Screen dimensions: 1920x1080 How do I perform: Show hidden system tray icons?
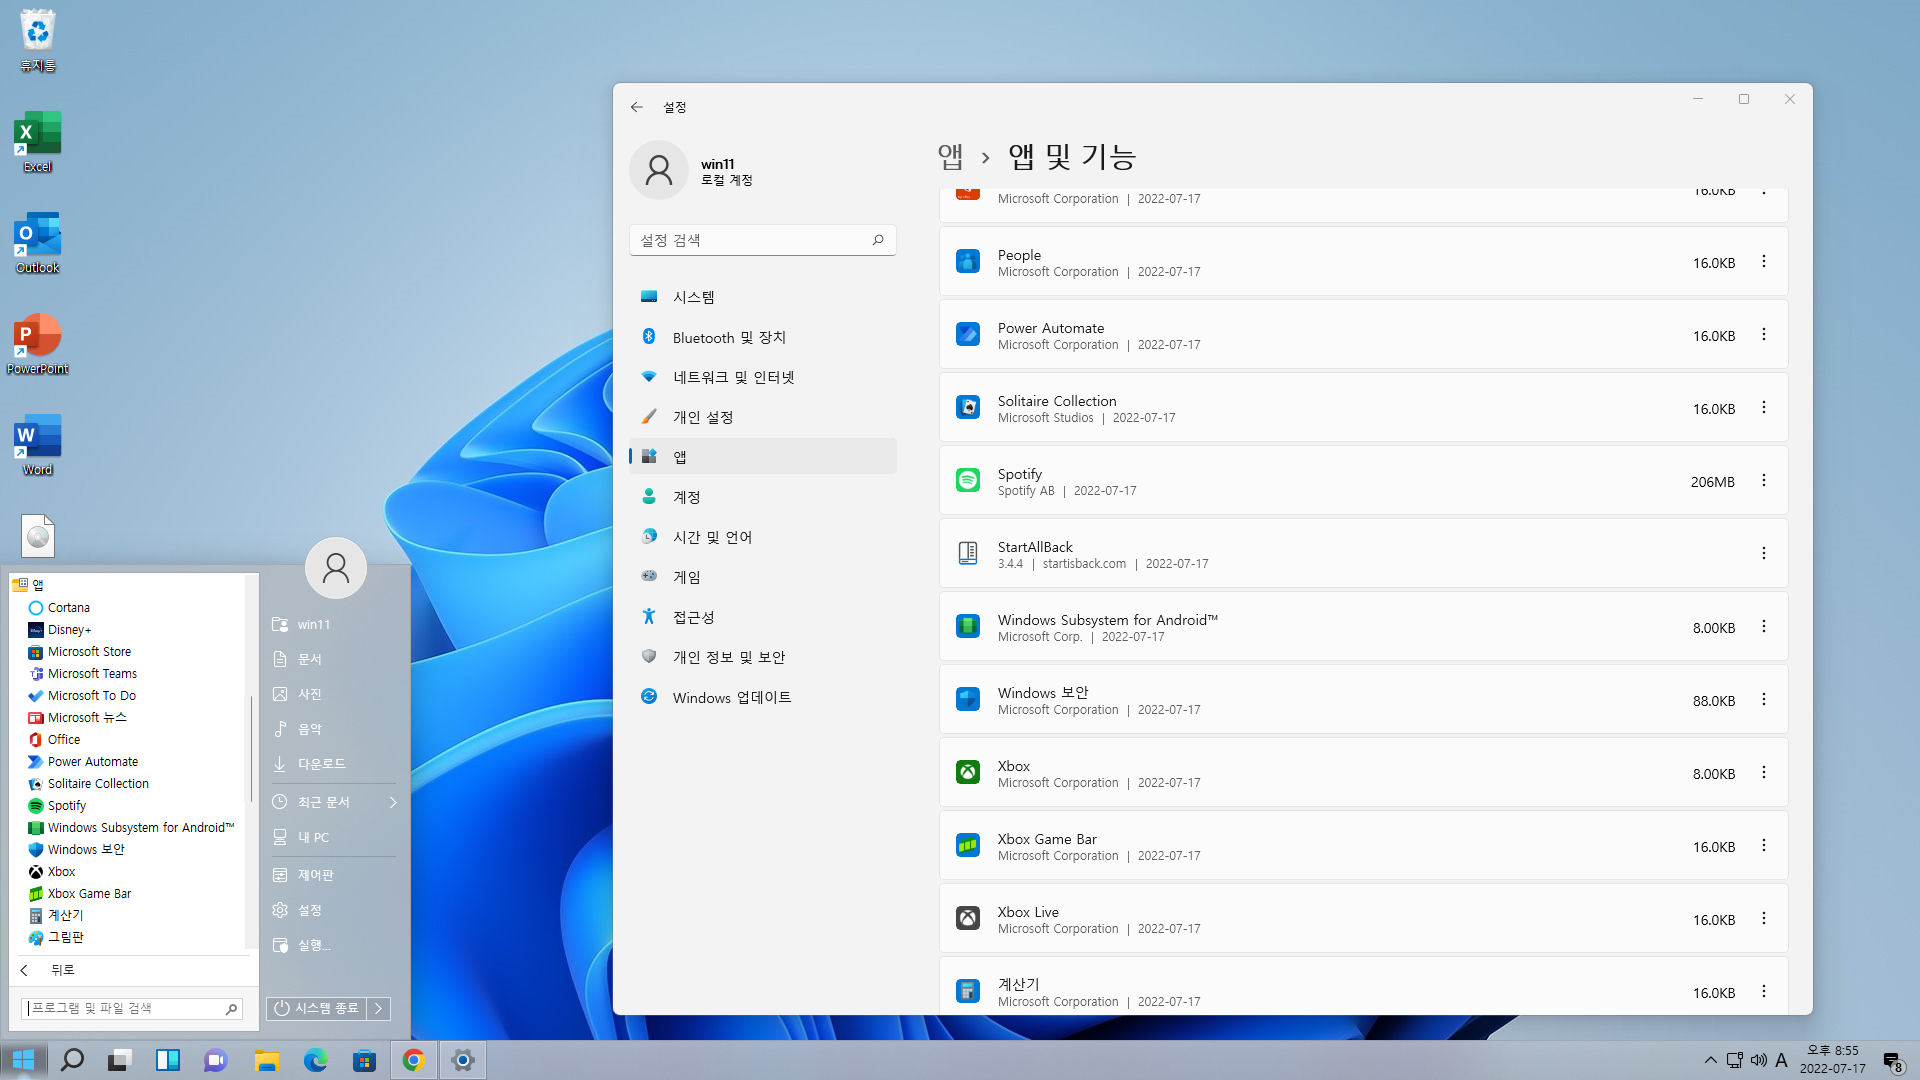(1710, 1060)
